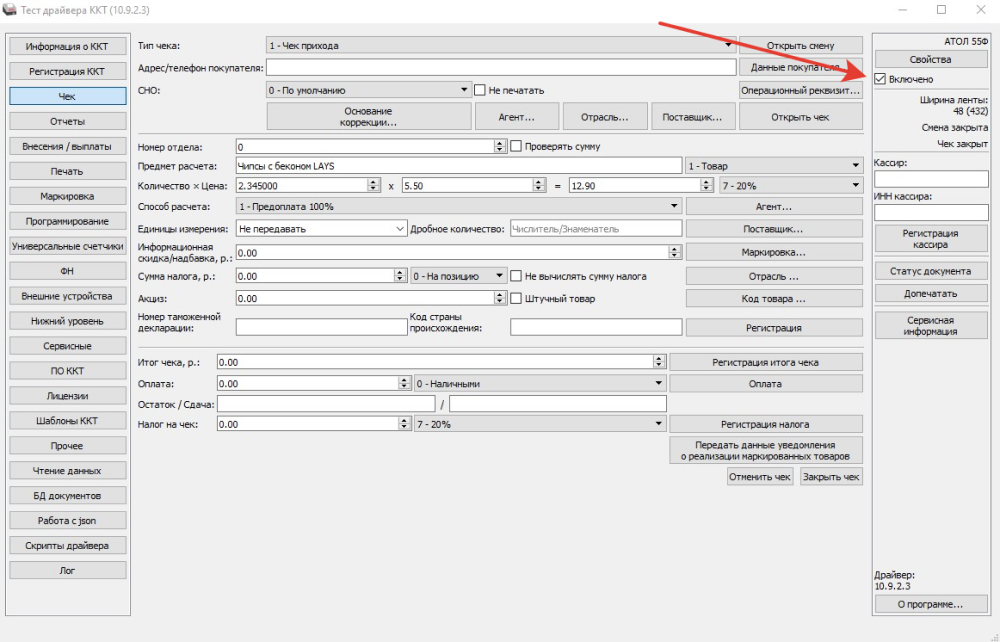The width and height of the screenshot is (1000, 642).
Task: Expand 0 - На позицию dropdown
Action: [x=459, y=276]
